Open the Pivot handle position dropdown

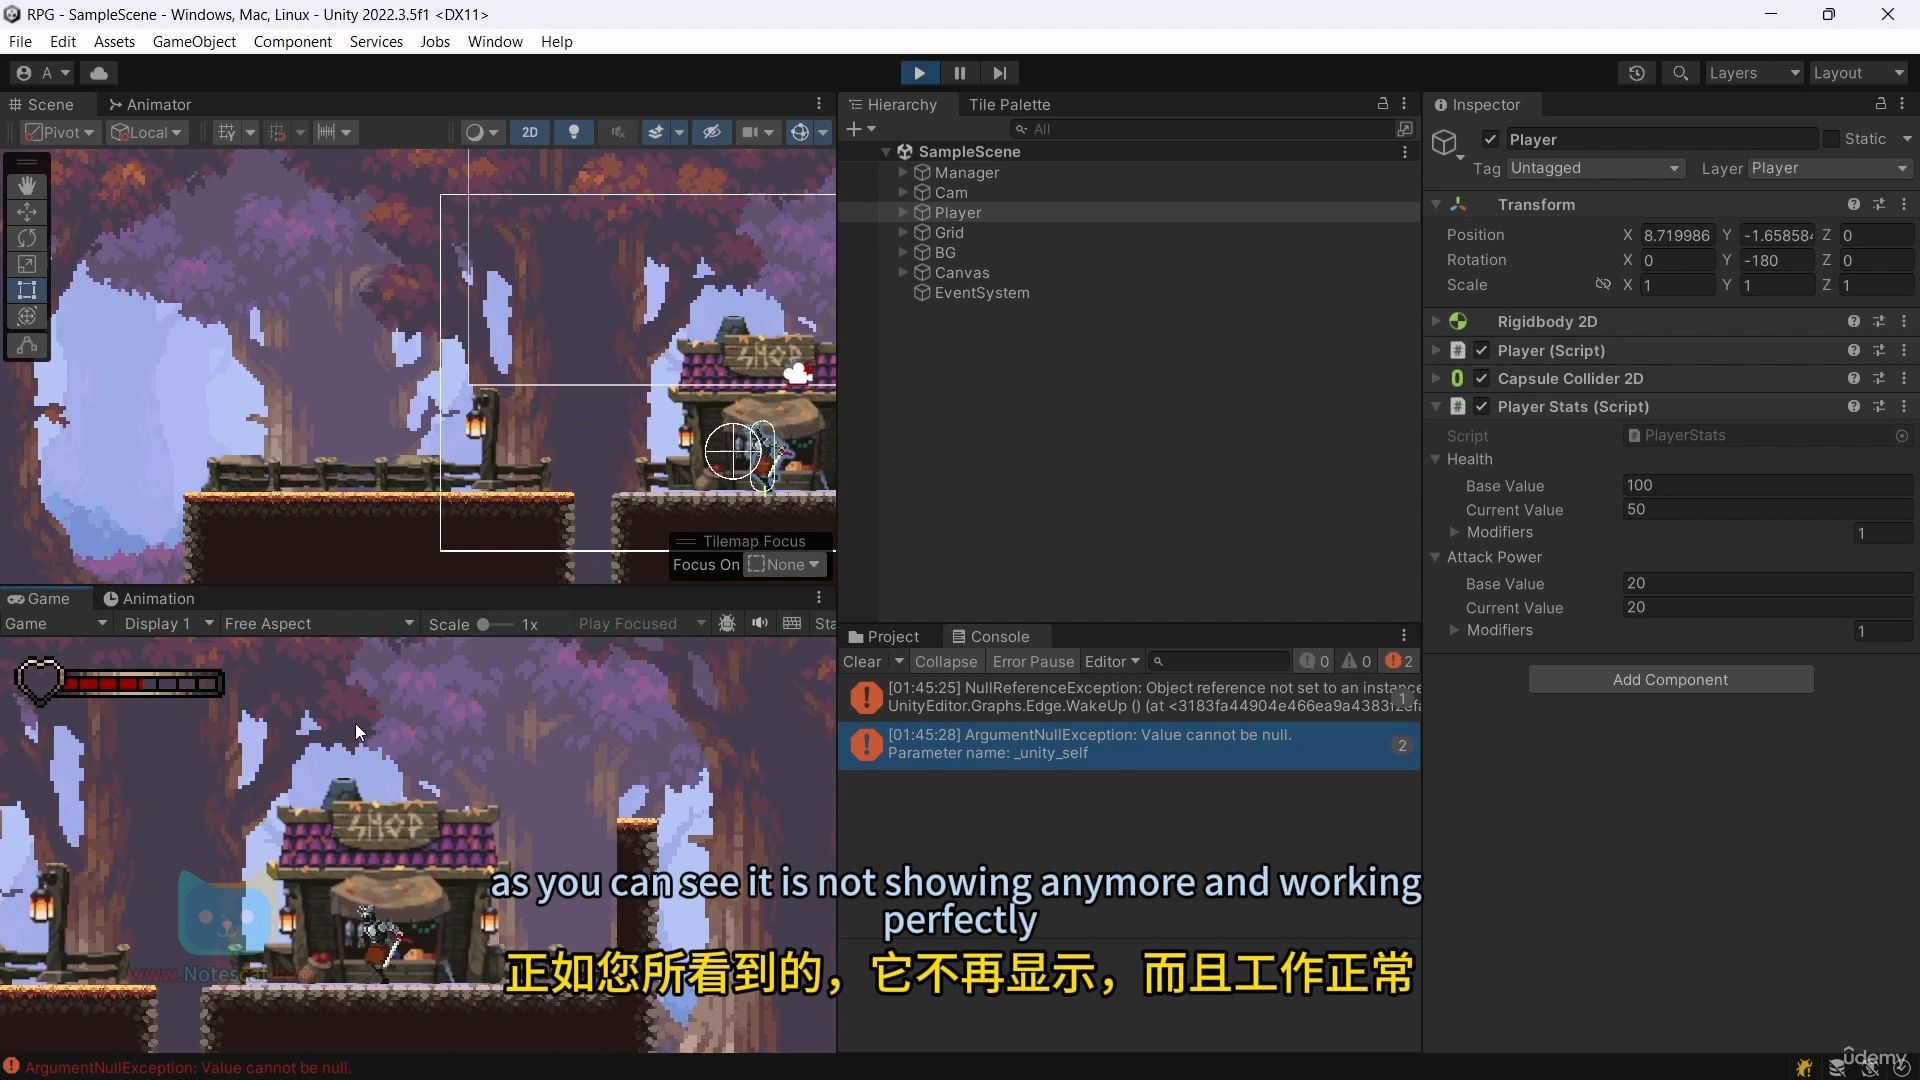[60, 132]
